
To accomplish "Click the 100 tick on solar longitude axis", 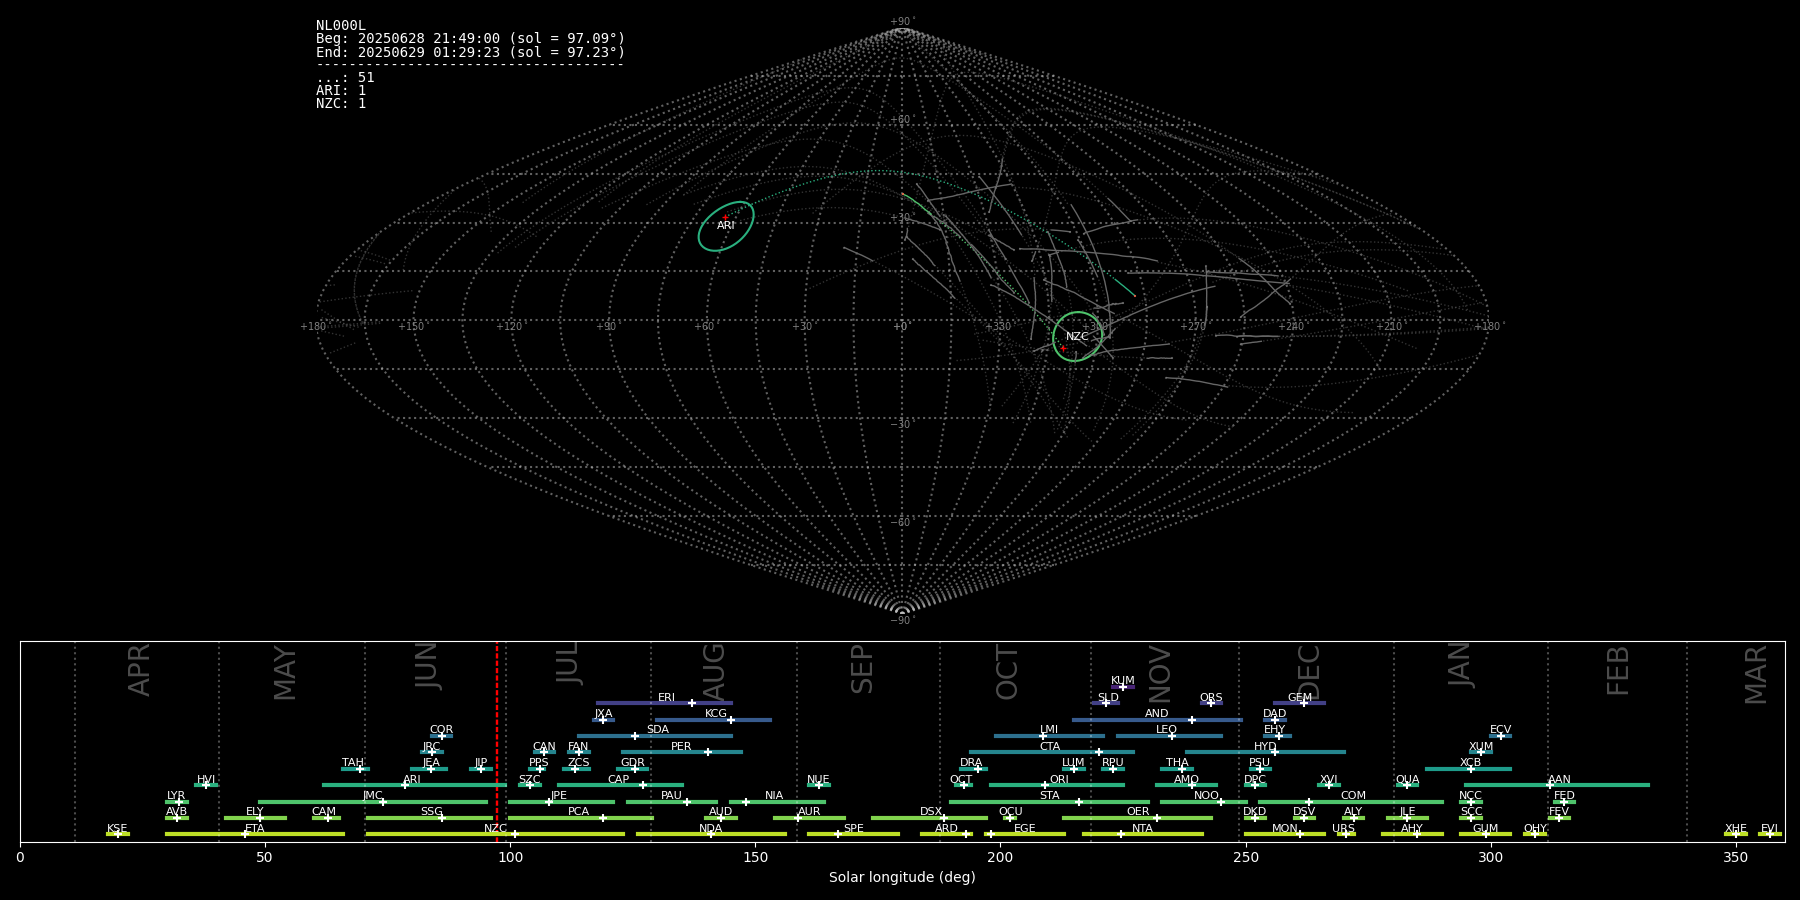I will coord(510,857).
